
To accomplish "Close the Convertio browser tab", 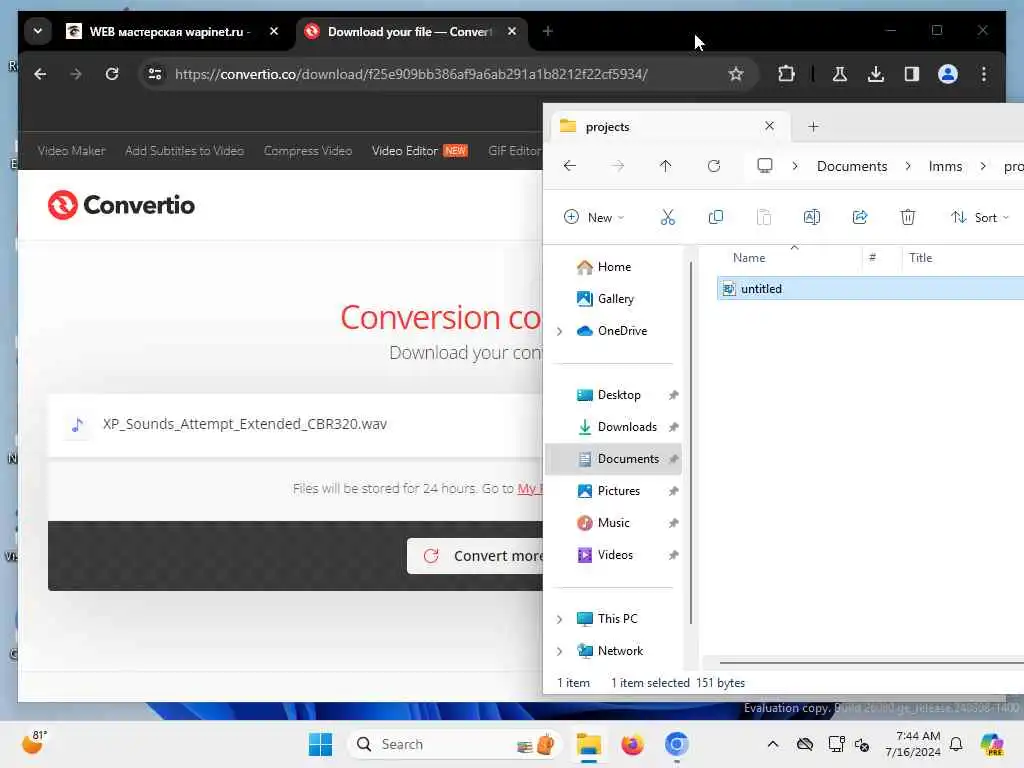I will coord(512,31).
